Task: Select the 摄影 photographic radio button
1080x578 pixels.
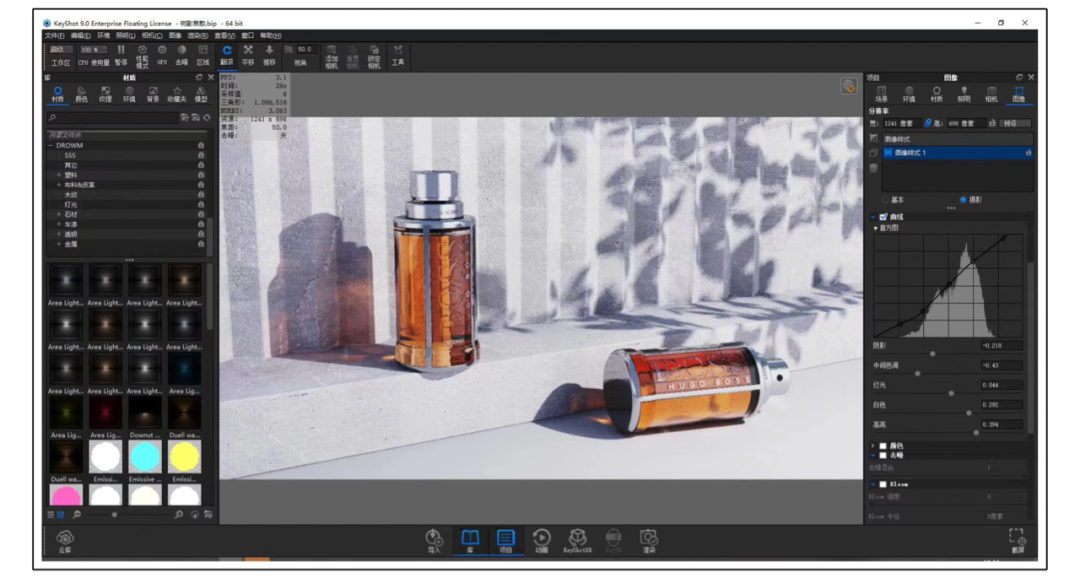Action: point(963,200)
